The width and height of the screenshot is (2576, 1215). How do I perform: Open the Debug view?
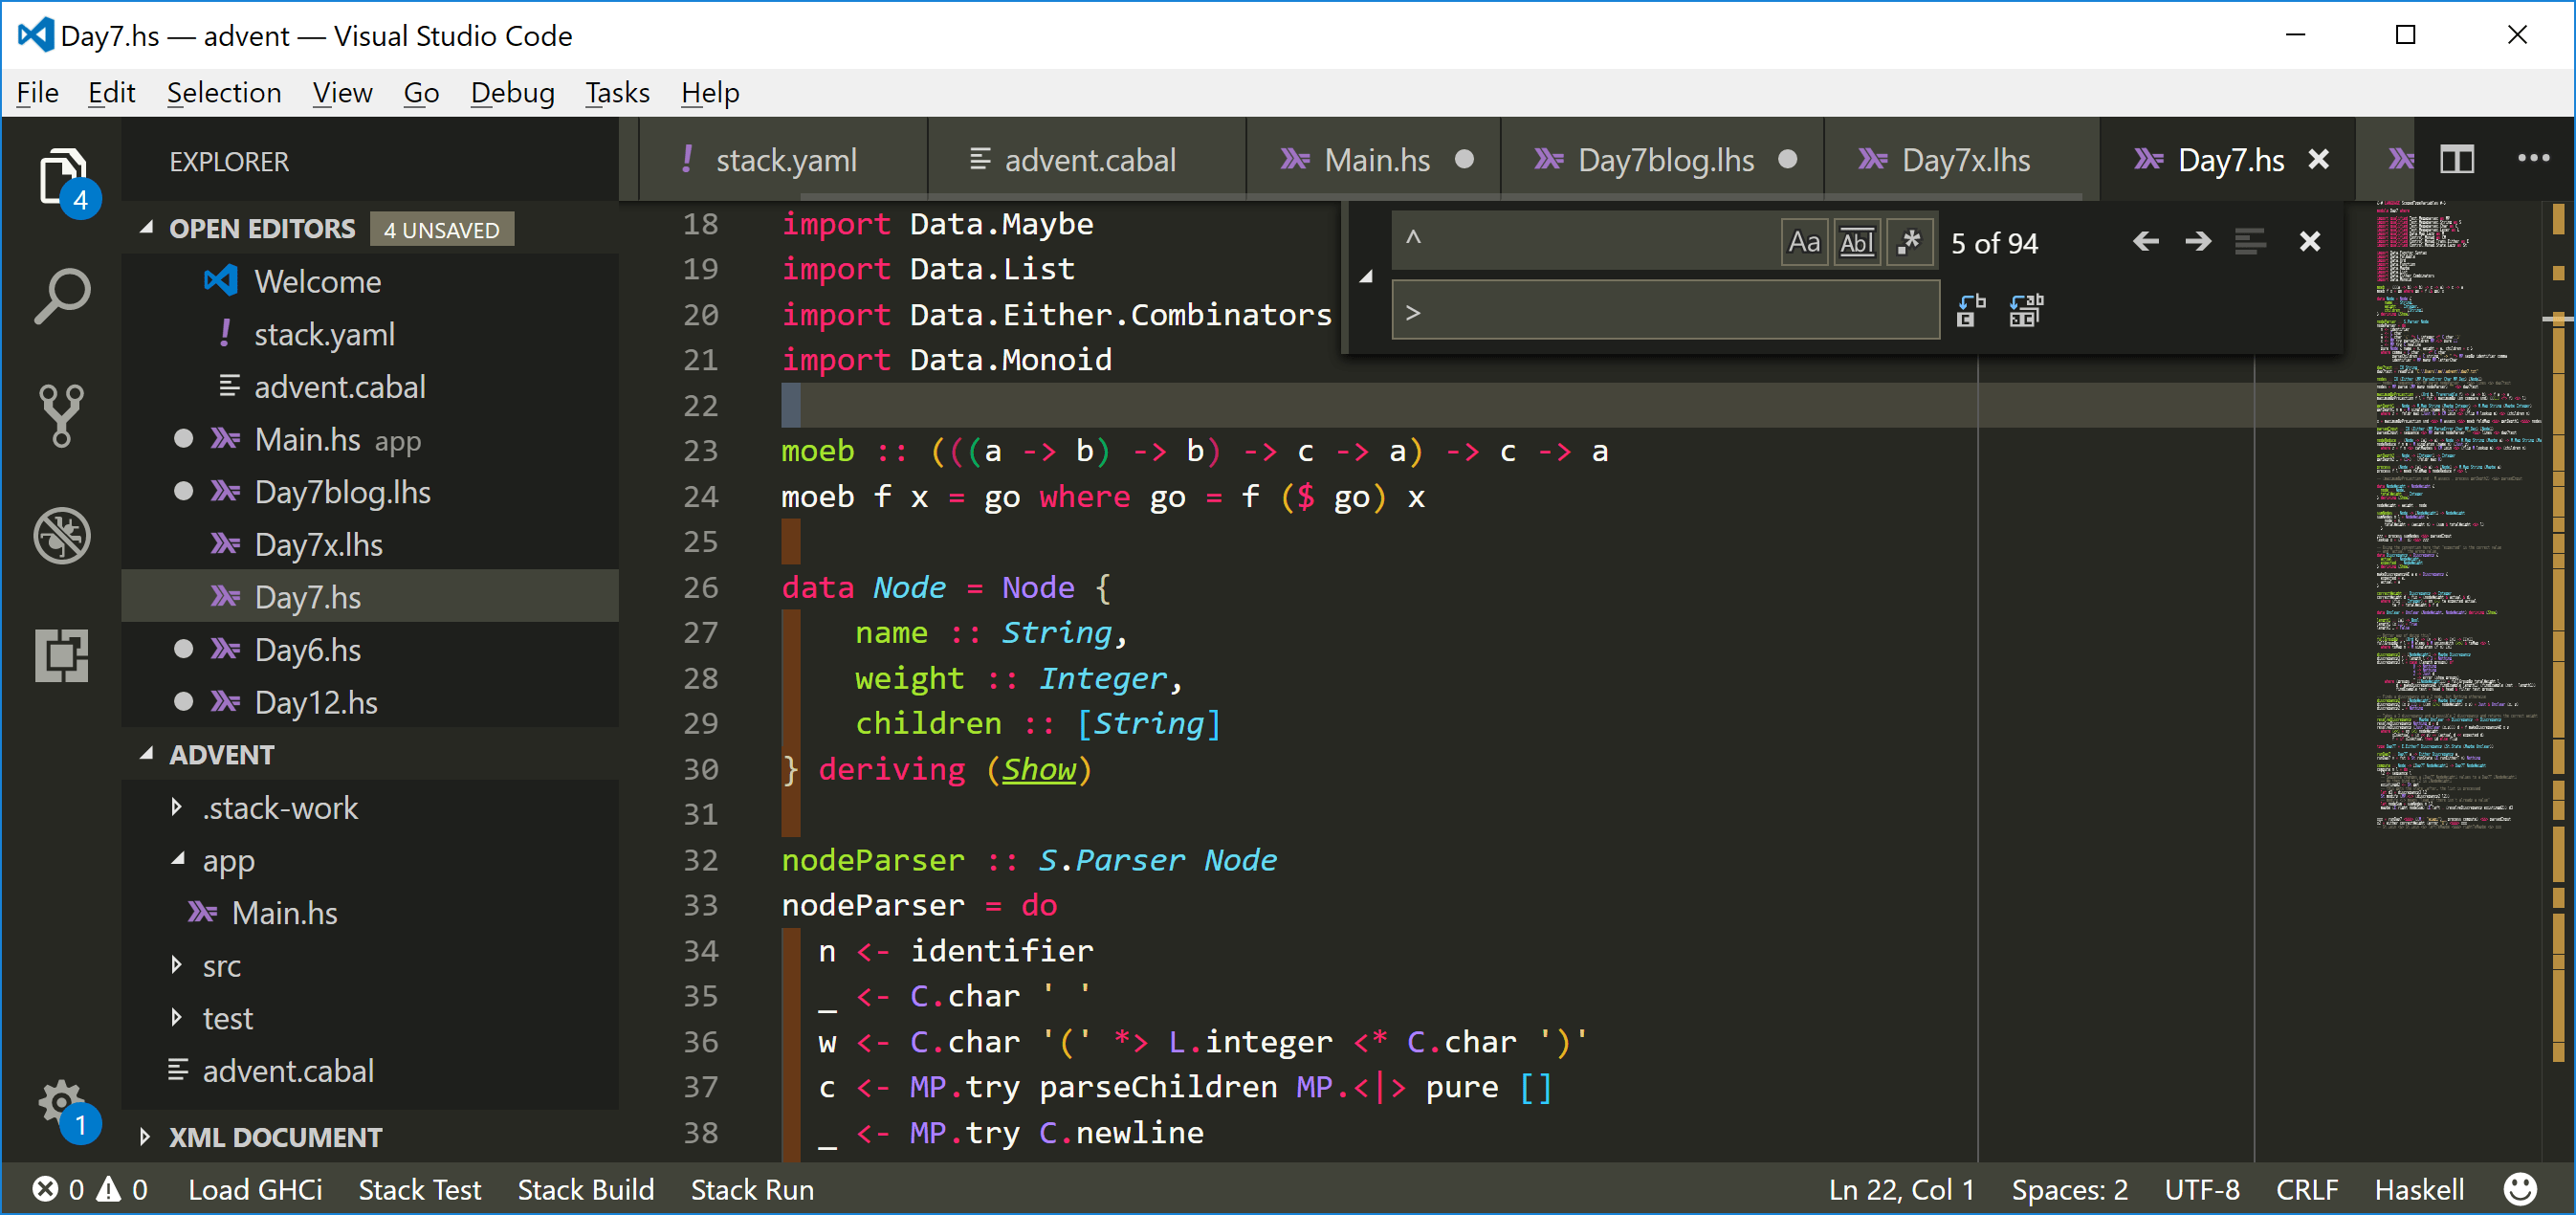coord(62,535)
